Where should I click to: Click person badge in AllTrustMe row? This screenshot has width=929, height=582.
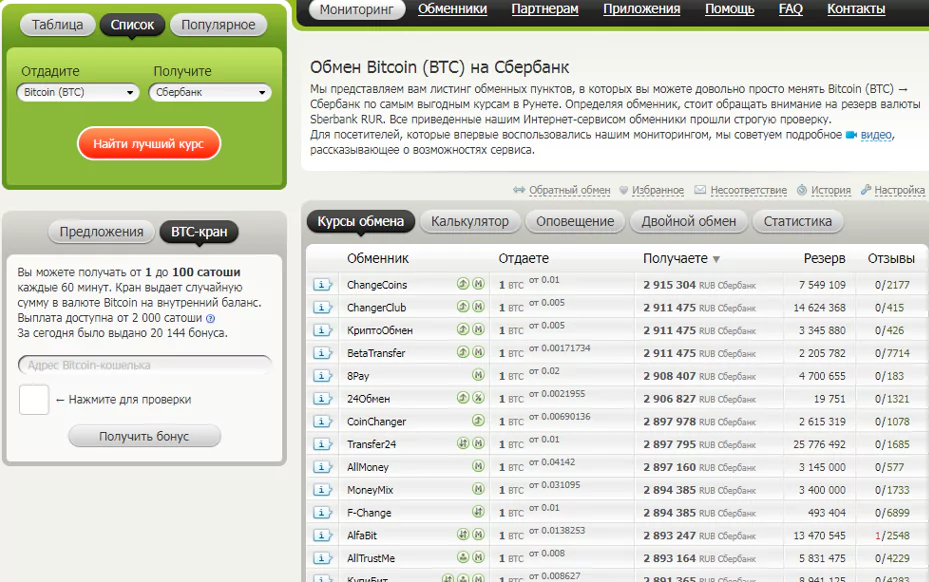pos(463,557)
